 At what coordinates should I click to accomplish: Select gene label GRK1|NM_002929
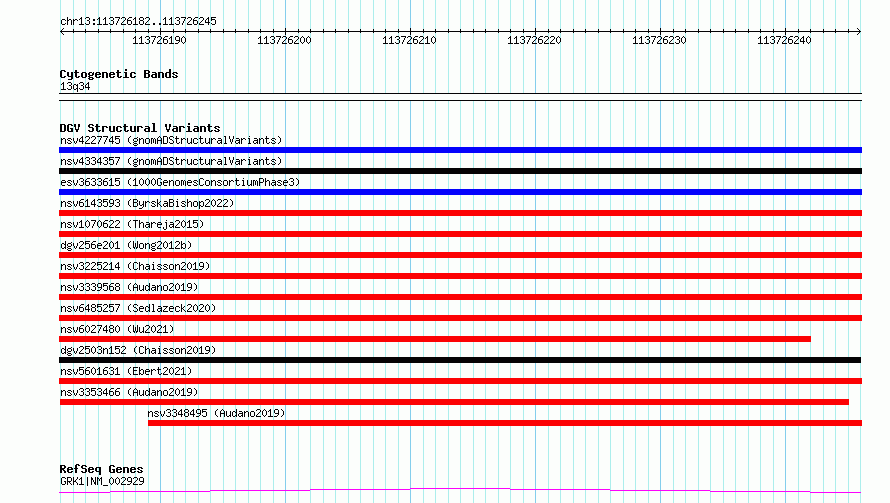[102, 481]
